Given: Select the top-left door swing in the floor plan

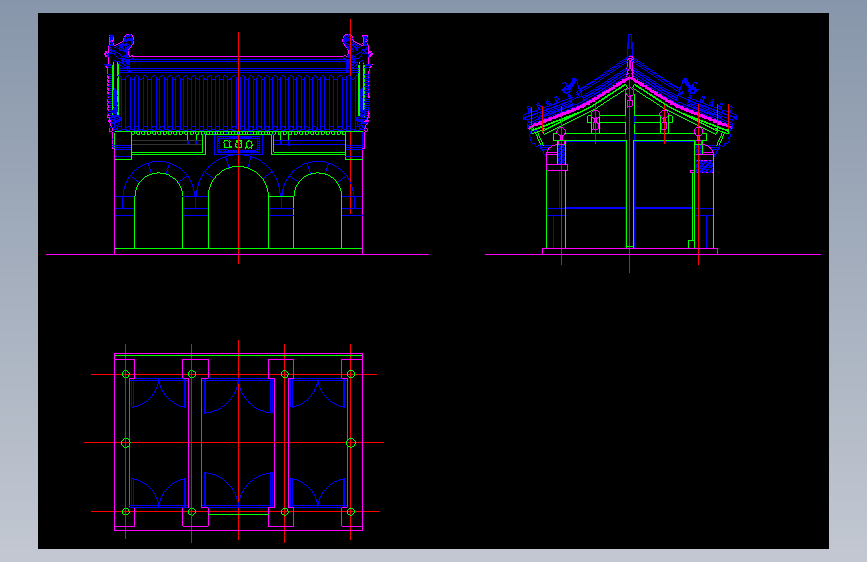Looking at the screenshot, I should tap(159, 393).
